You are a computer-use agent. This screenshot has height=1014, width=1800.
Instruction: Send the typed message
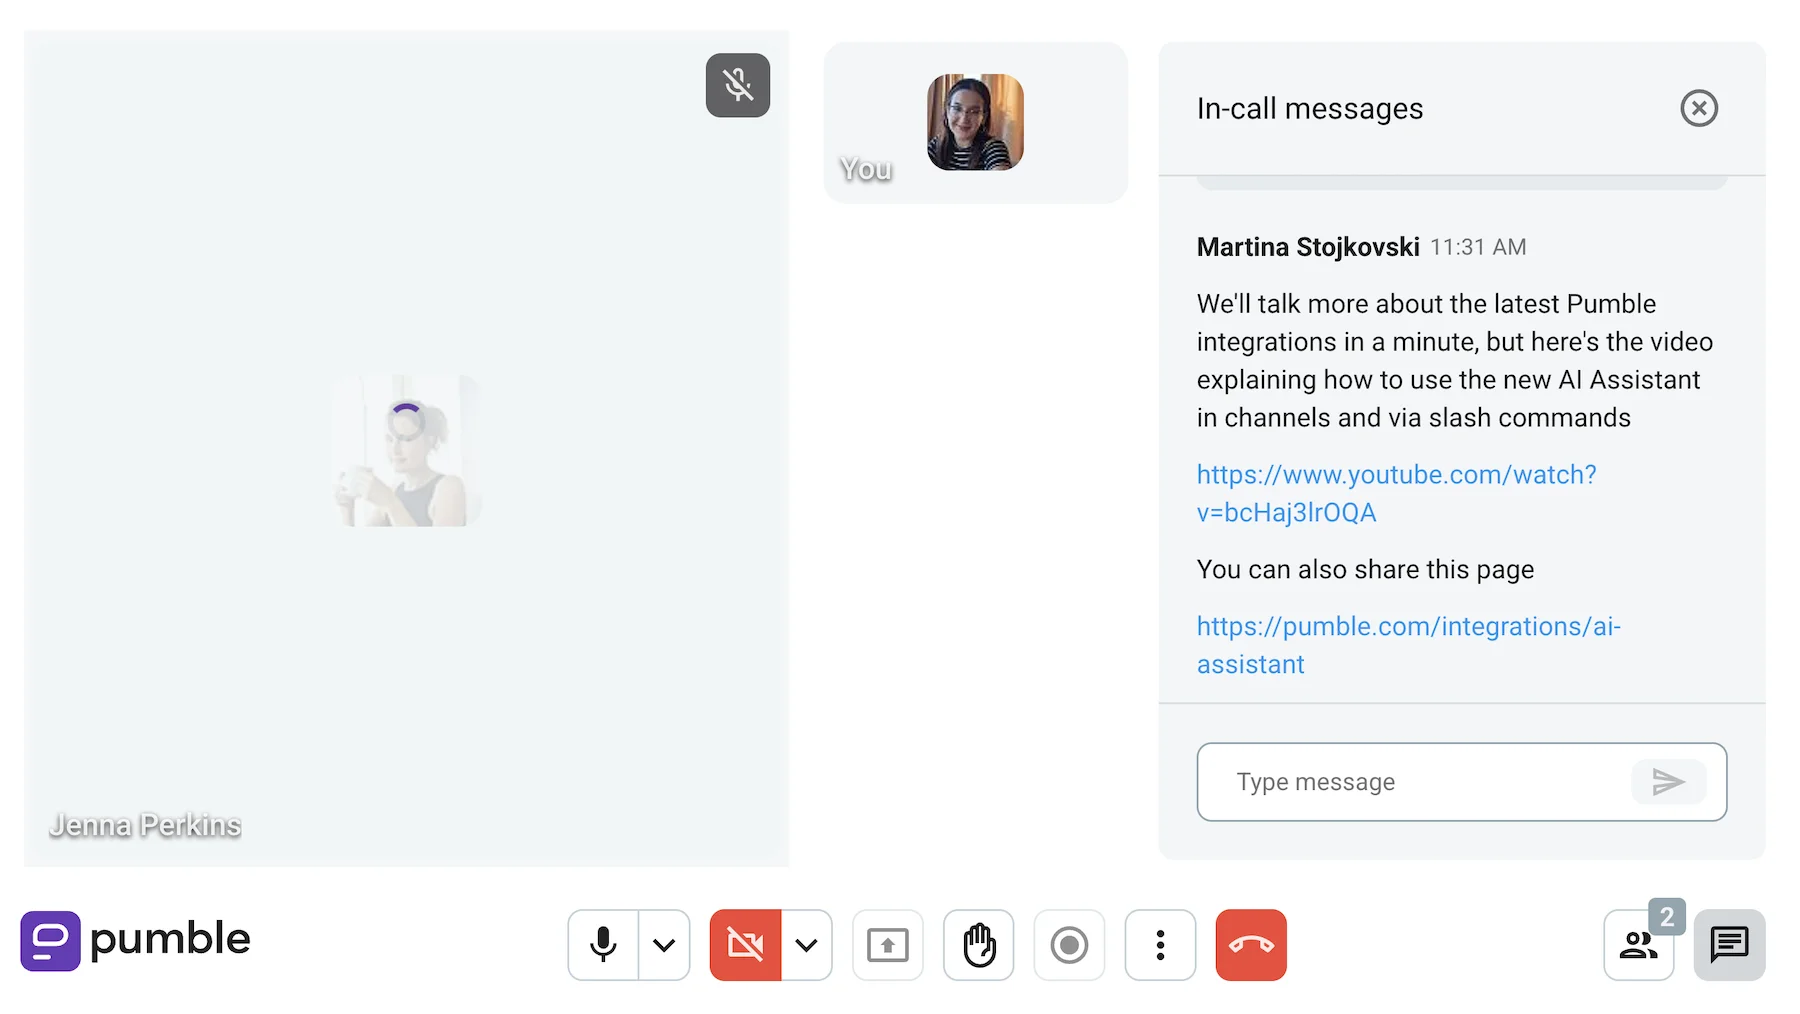1668,782
